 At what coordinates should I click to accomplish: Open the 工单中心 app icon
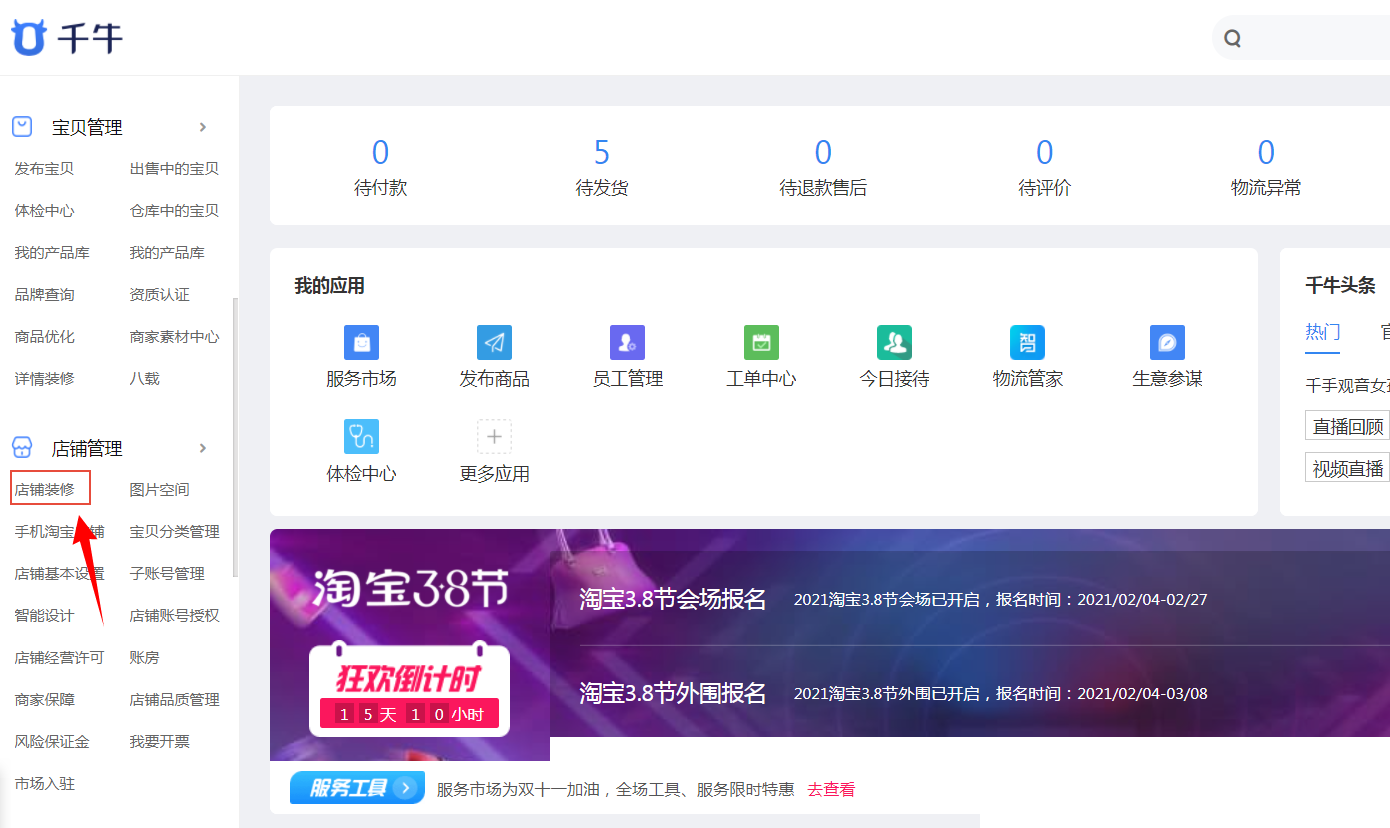[761, 342]
